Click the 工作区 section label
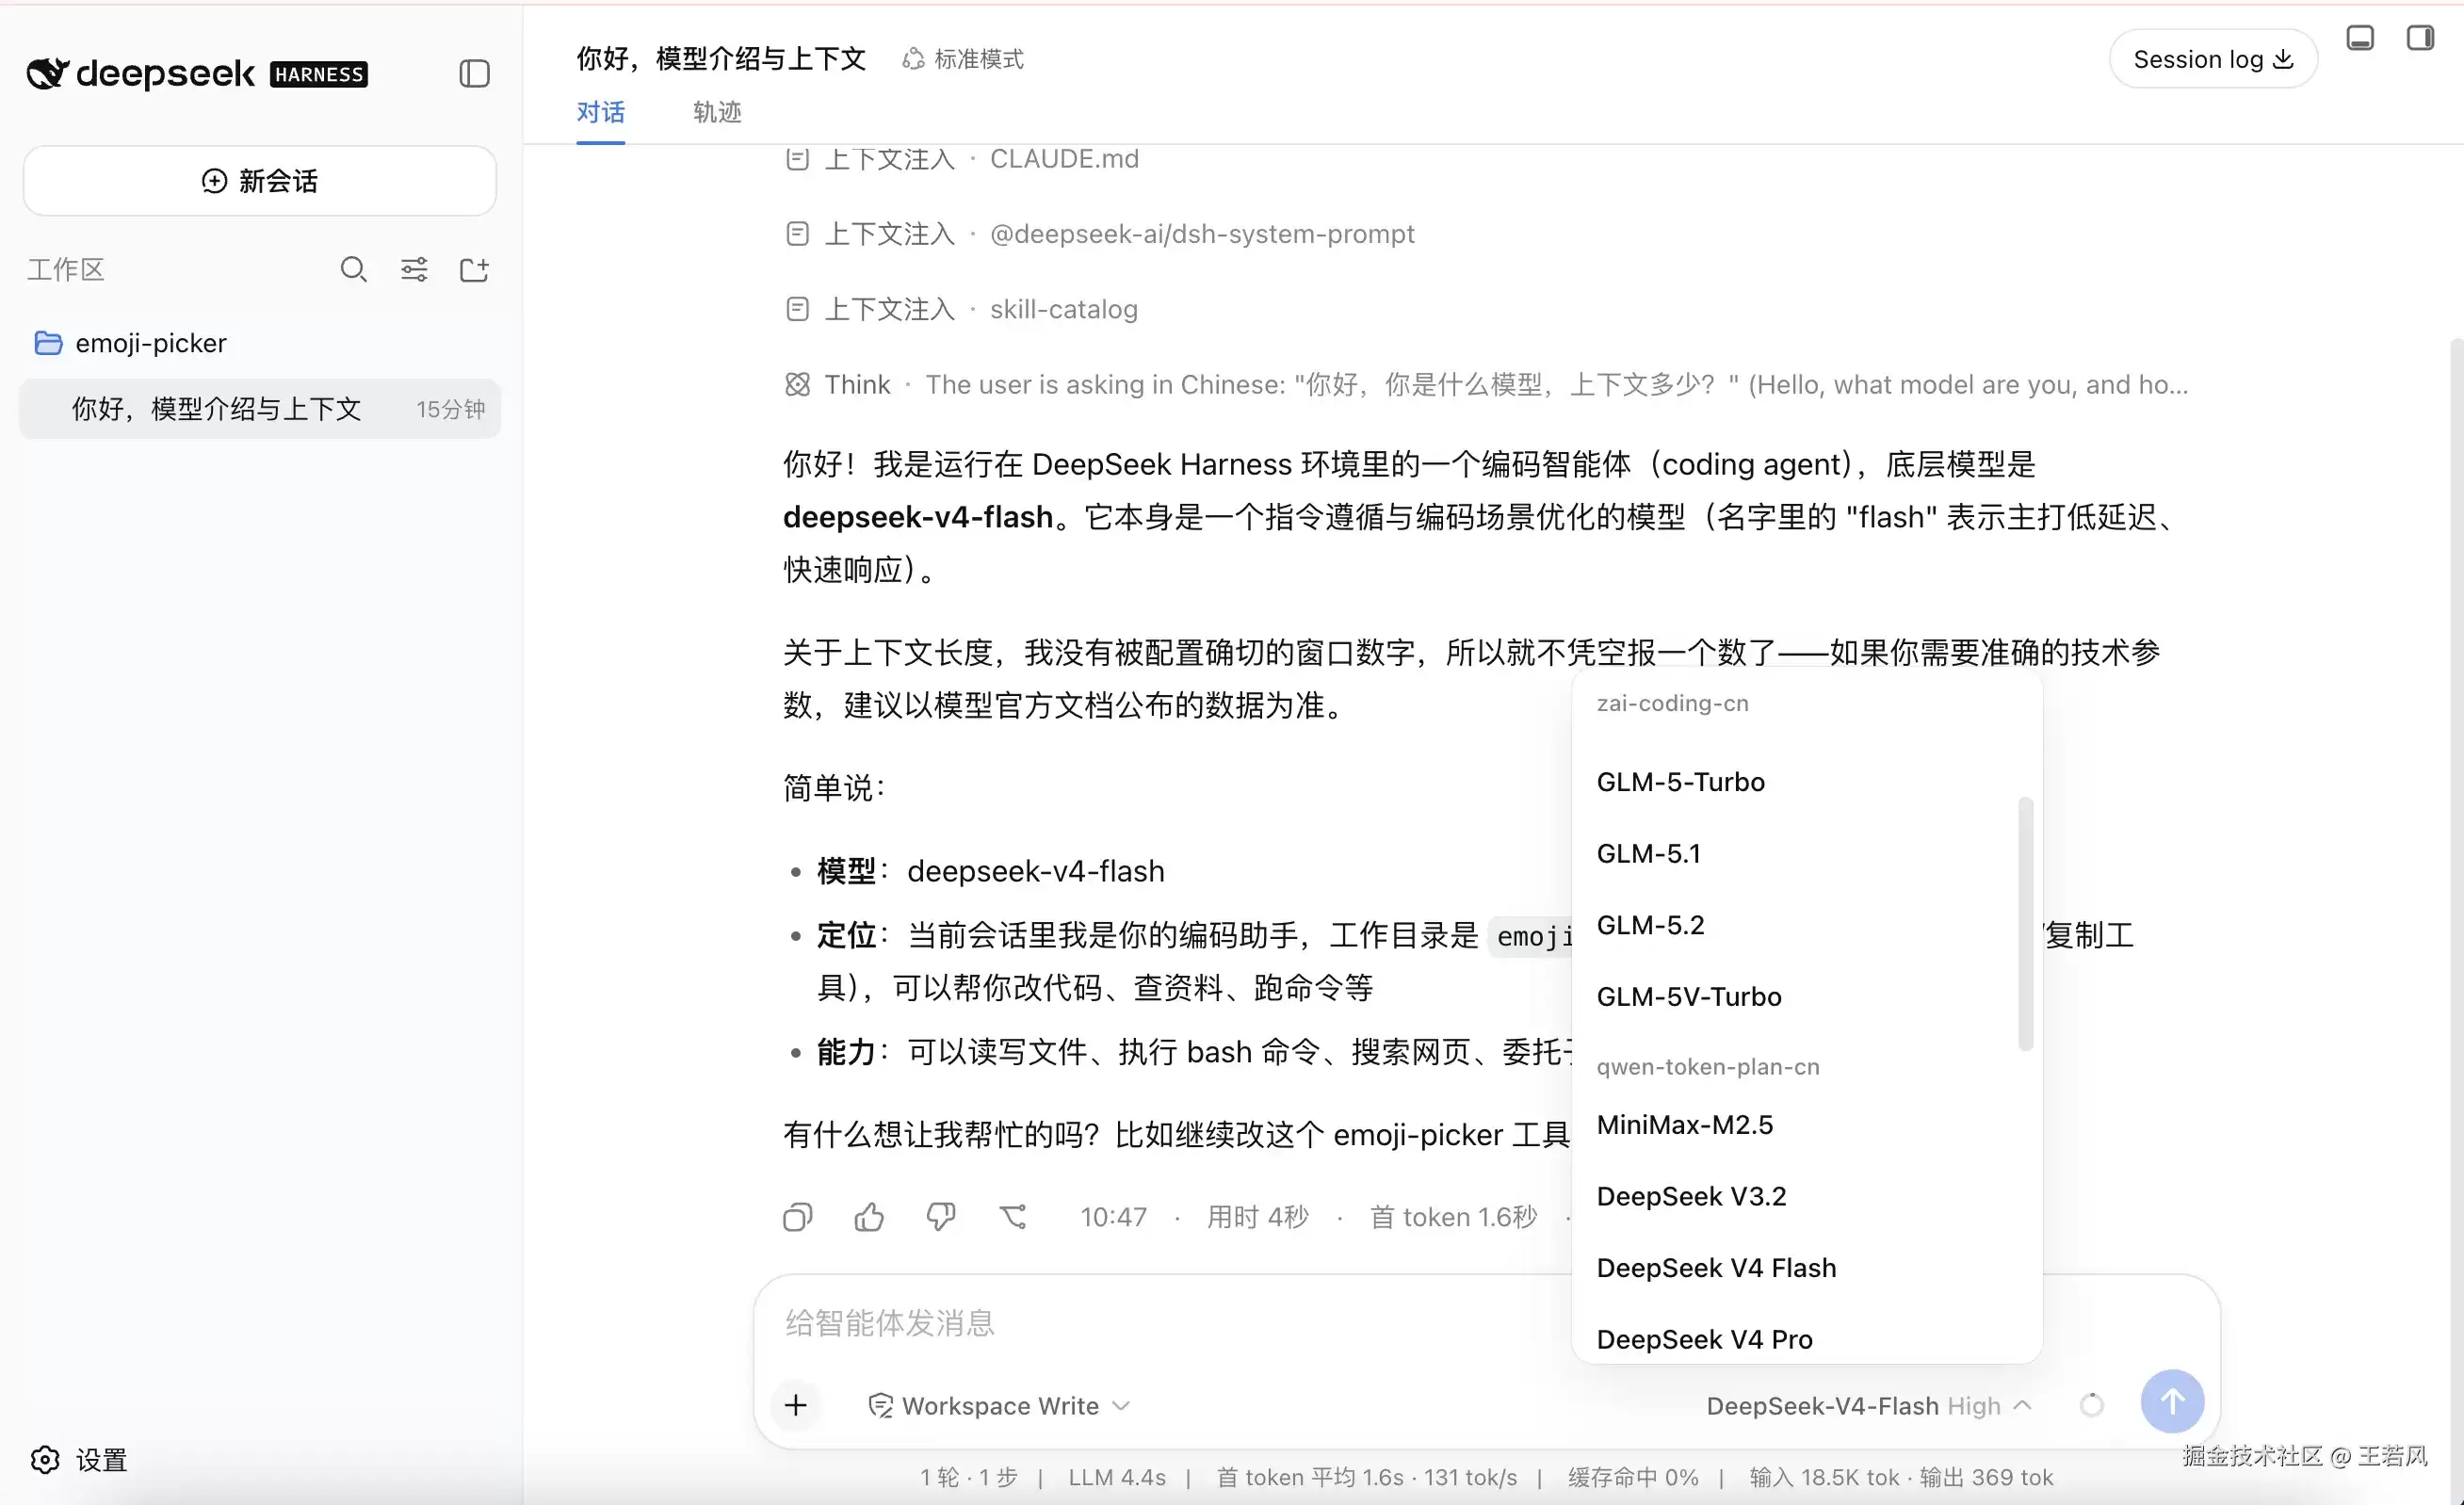 66,269
